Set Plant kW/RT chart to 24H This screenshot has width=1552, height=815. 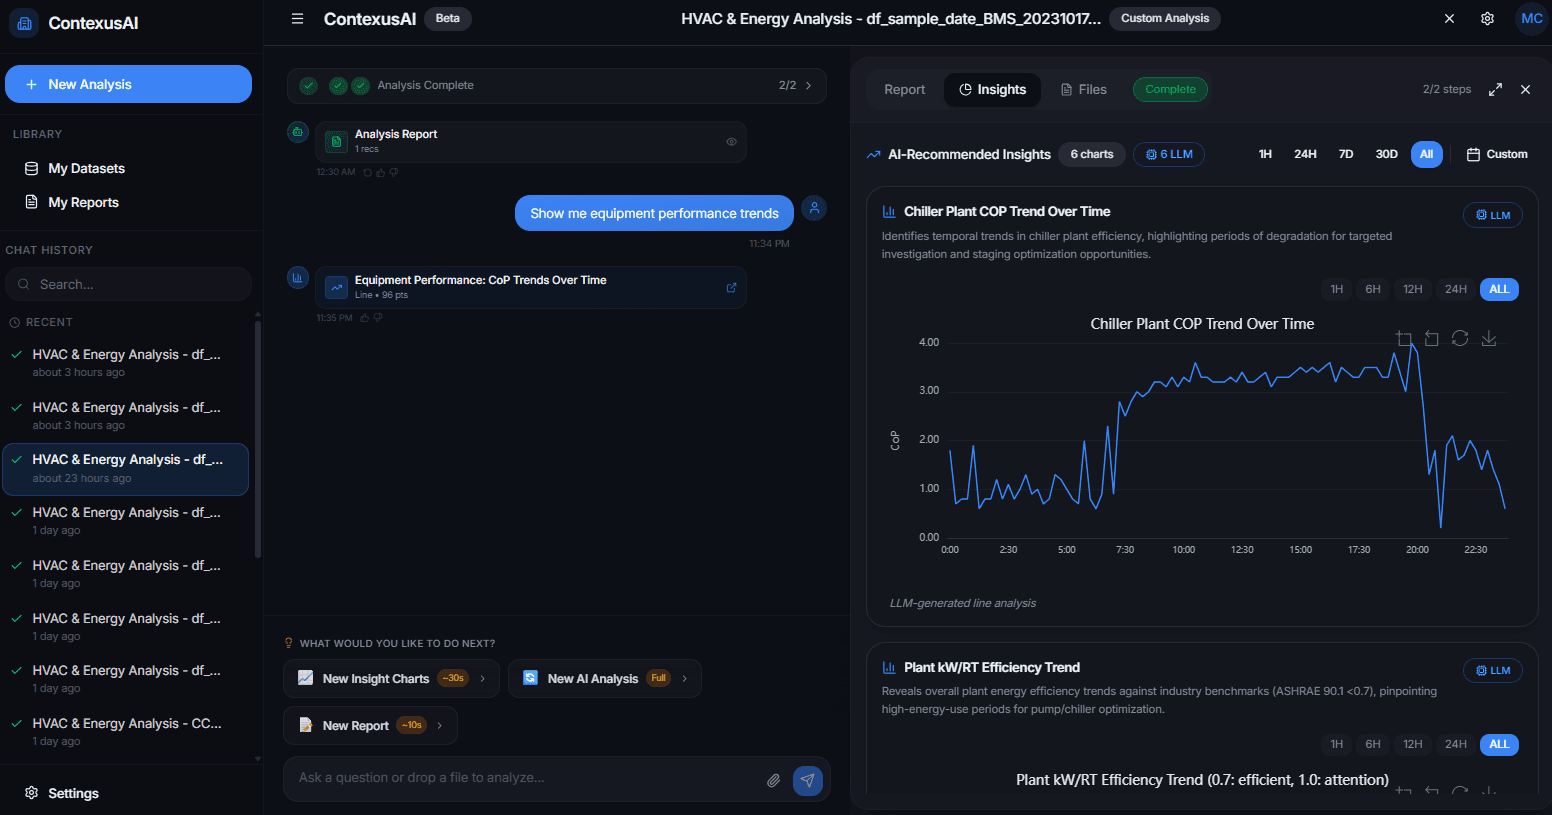click(1455, 744)
